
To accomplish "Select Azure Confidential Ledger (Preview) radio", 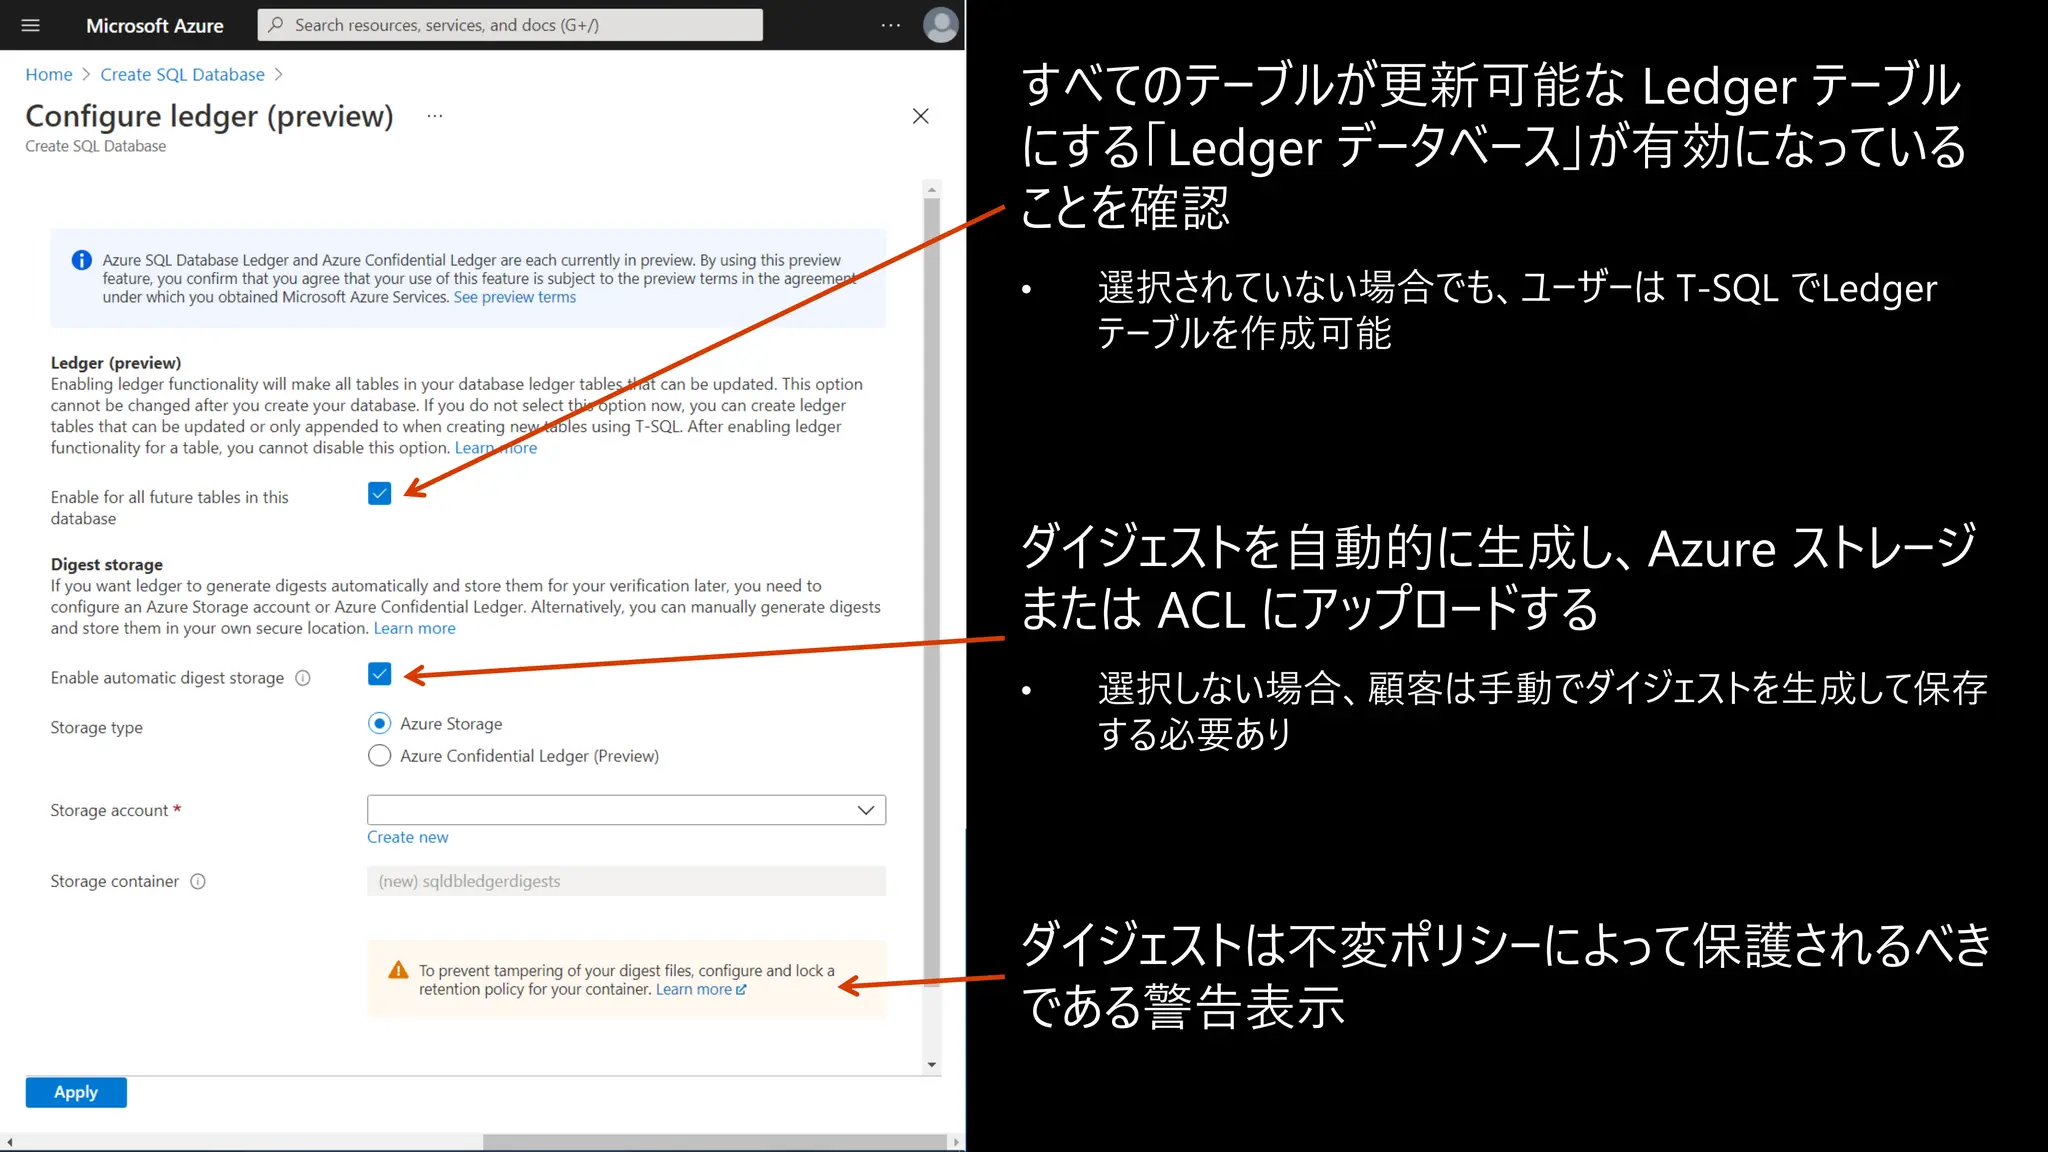I will coord(379,756).
